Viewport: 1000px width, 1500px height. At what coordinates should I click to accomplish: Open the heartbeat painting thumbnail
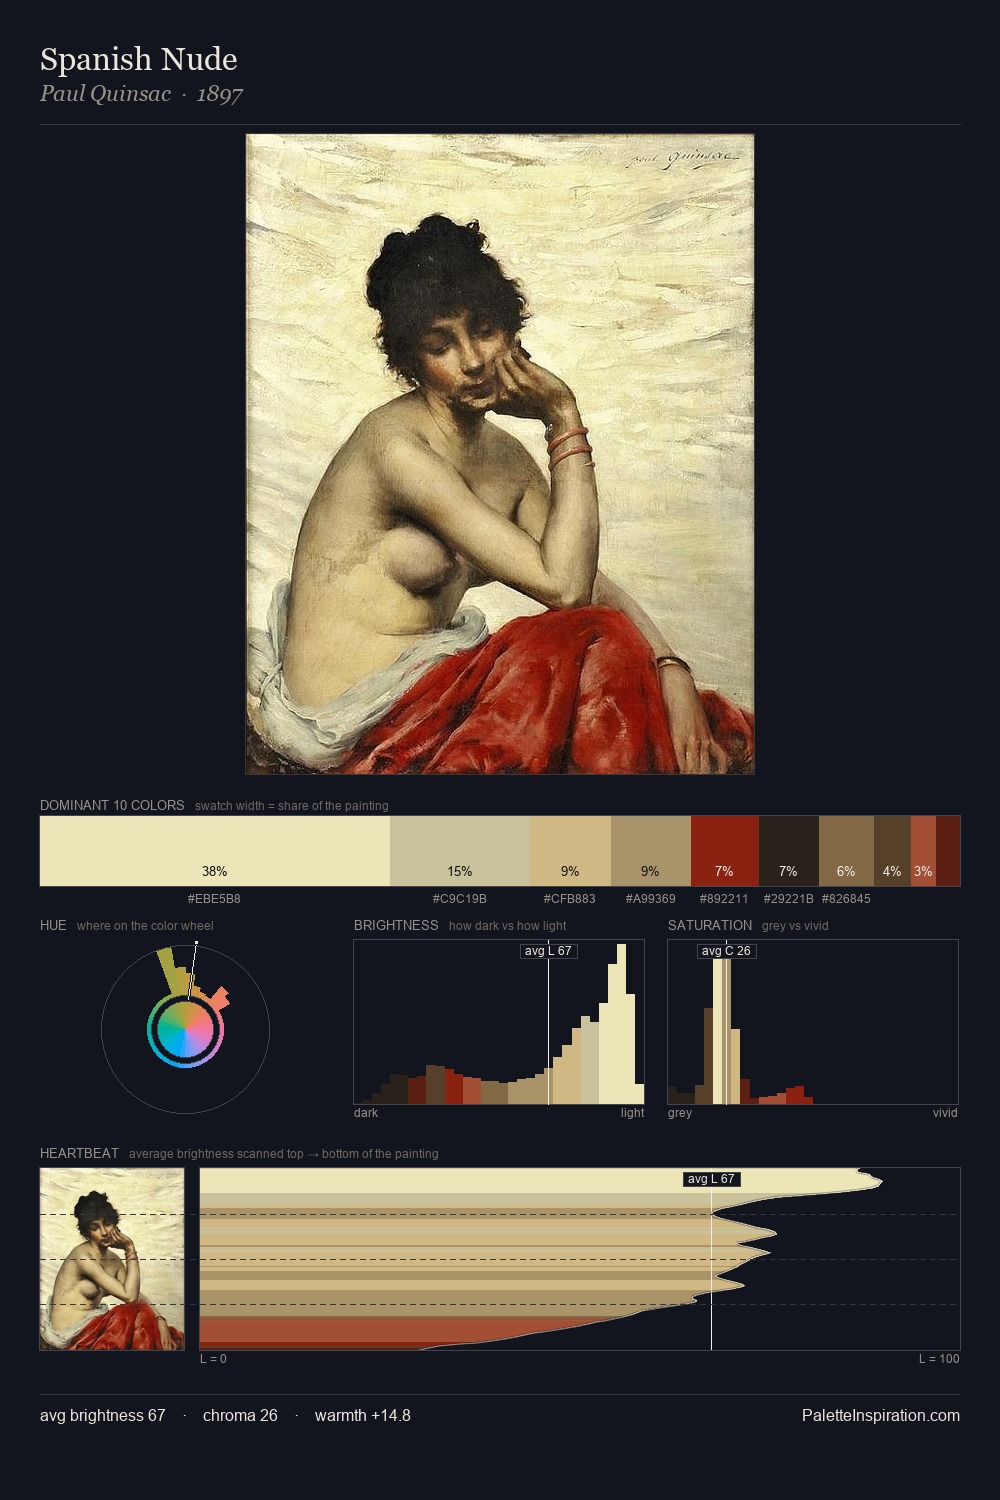click(112, 1259)
